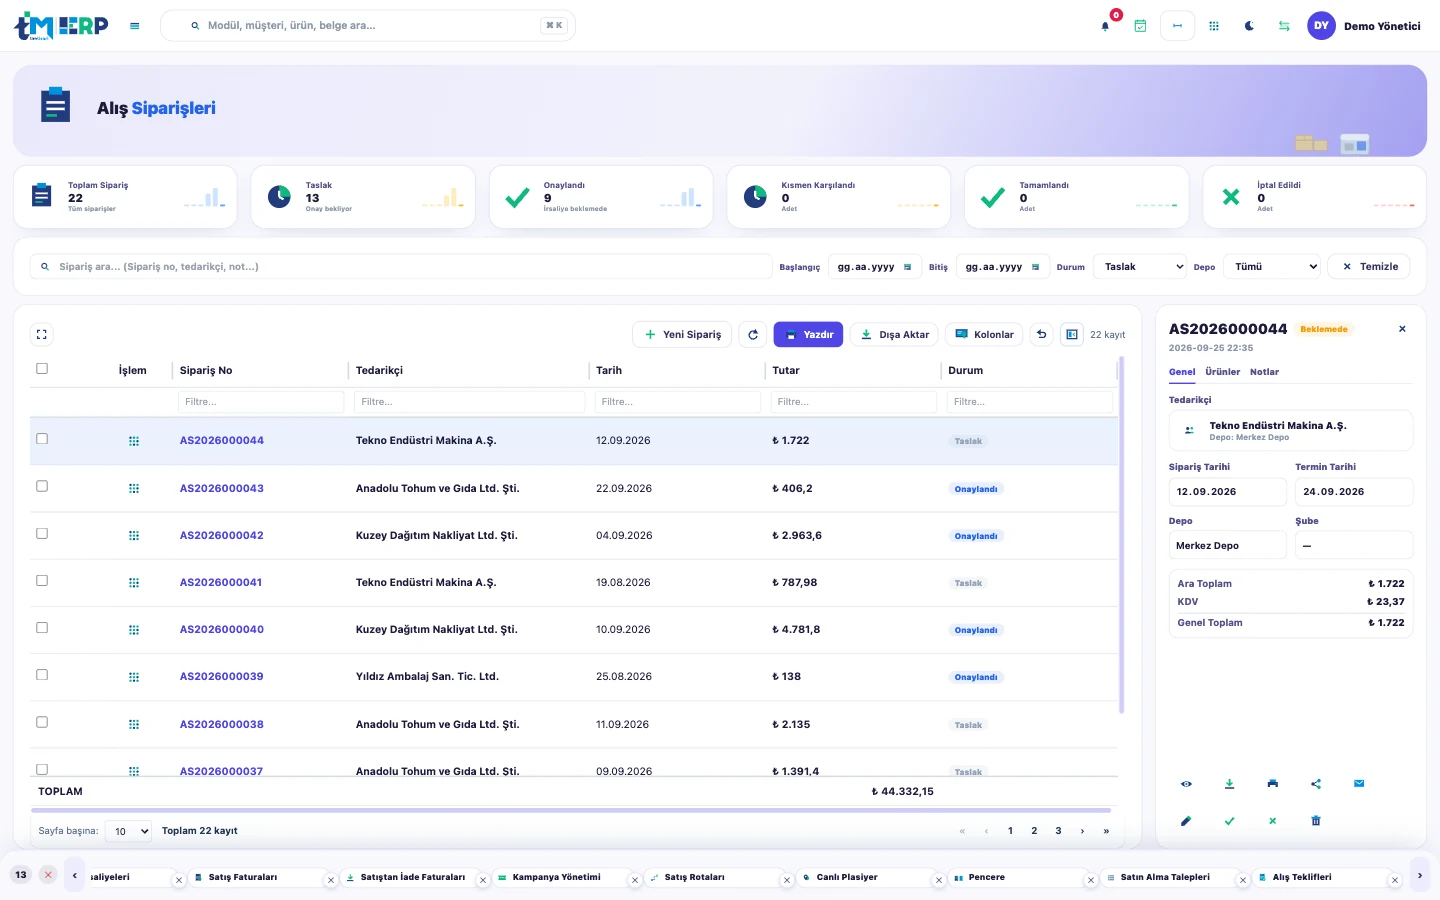Expand table to fullscreen
Image resolution: width=1440 pixels, height=900 pixels.
point(42,335)
